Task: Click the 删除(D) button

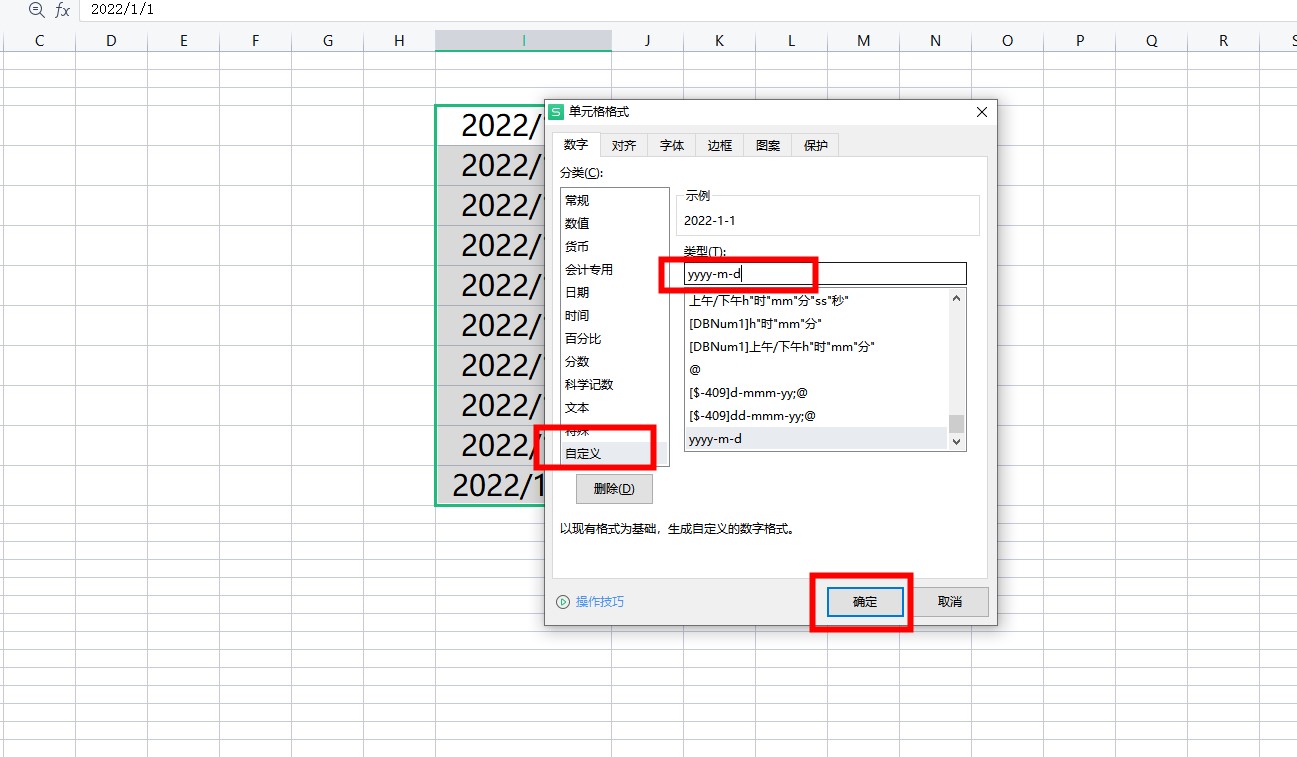Action: (x=614, y=489)
